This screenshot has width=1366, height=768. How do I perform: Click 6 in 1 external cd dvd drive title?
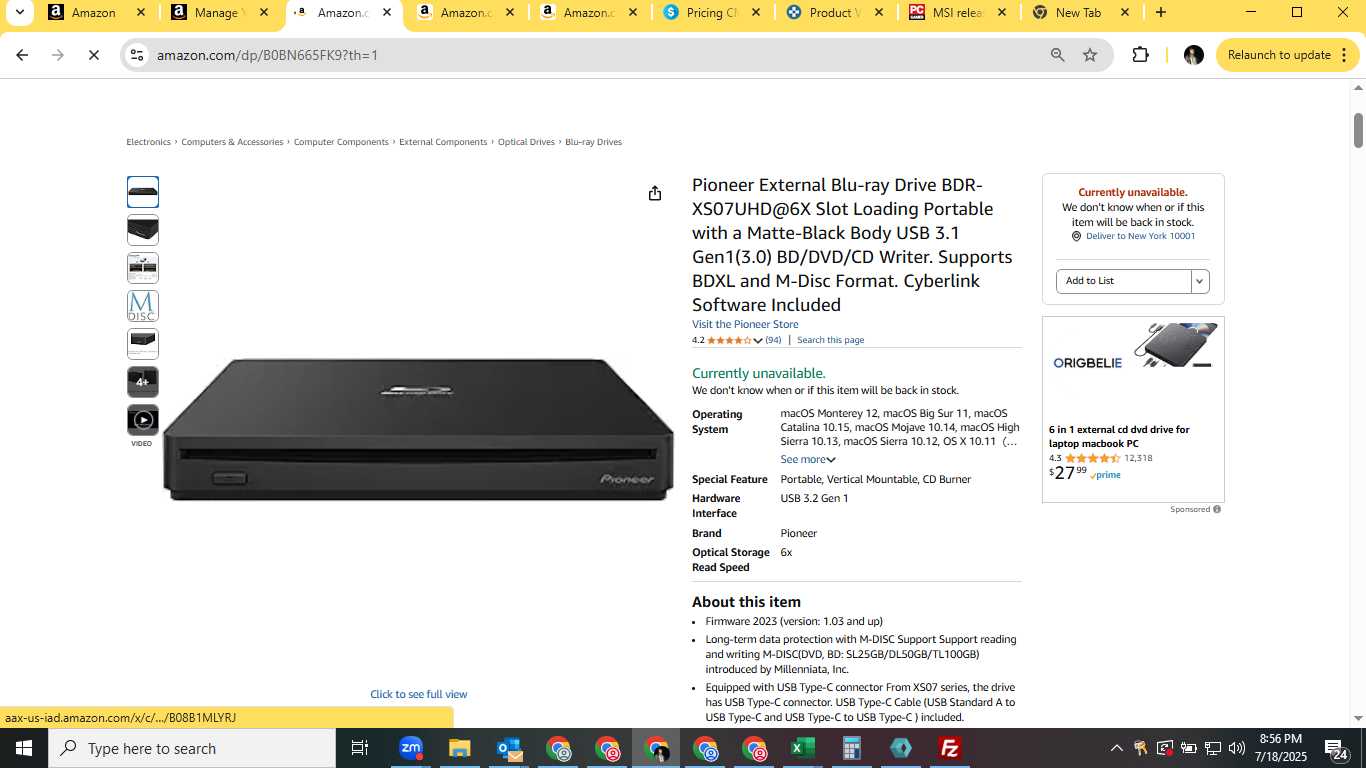tap(1119, 436)
